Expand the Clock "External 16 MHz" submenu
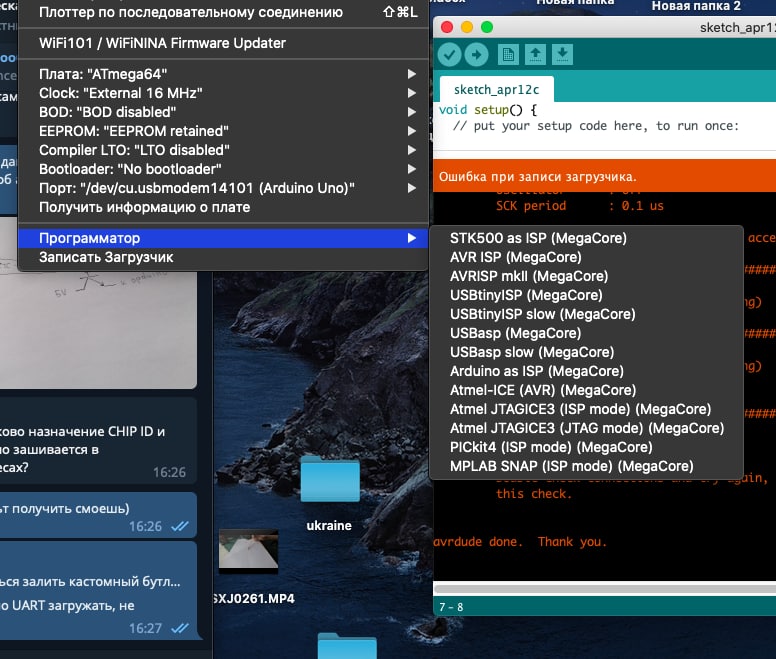The width and height of the screenshot is (776, 659). click(x=223, y=93)
